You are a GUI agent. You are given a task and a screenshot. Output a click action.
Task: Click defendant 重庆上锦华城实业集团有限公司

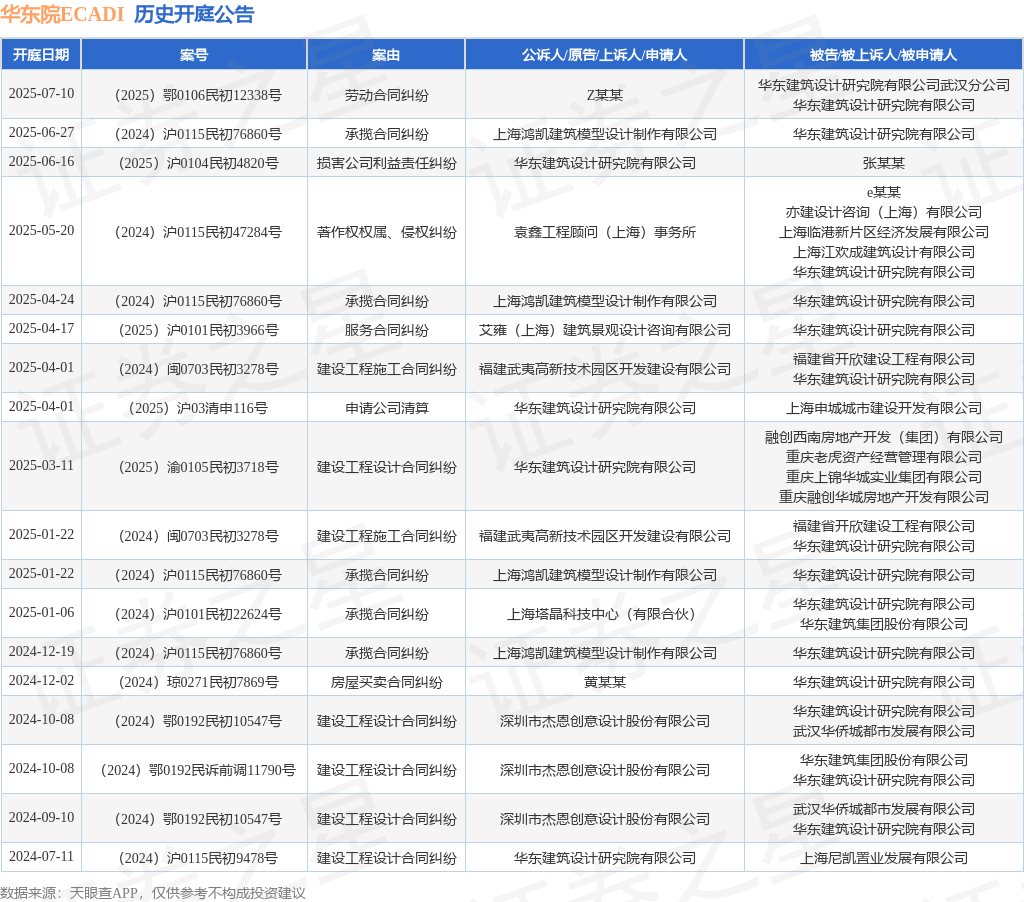[884, 477]
